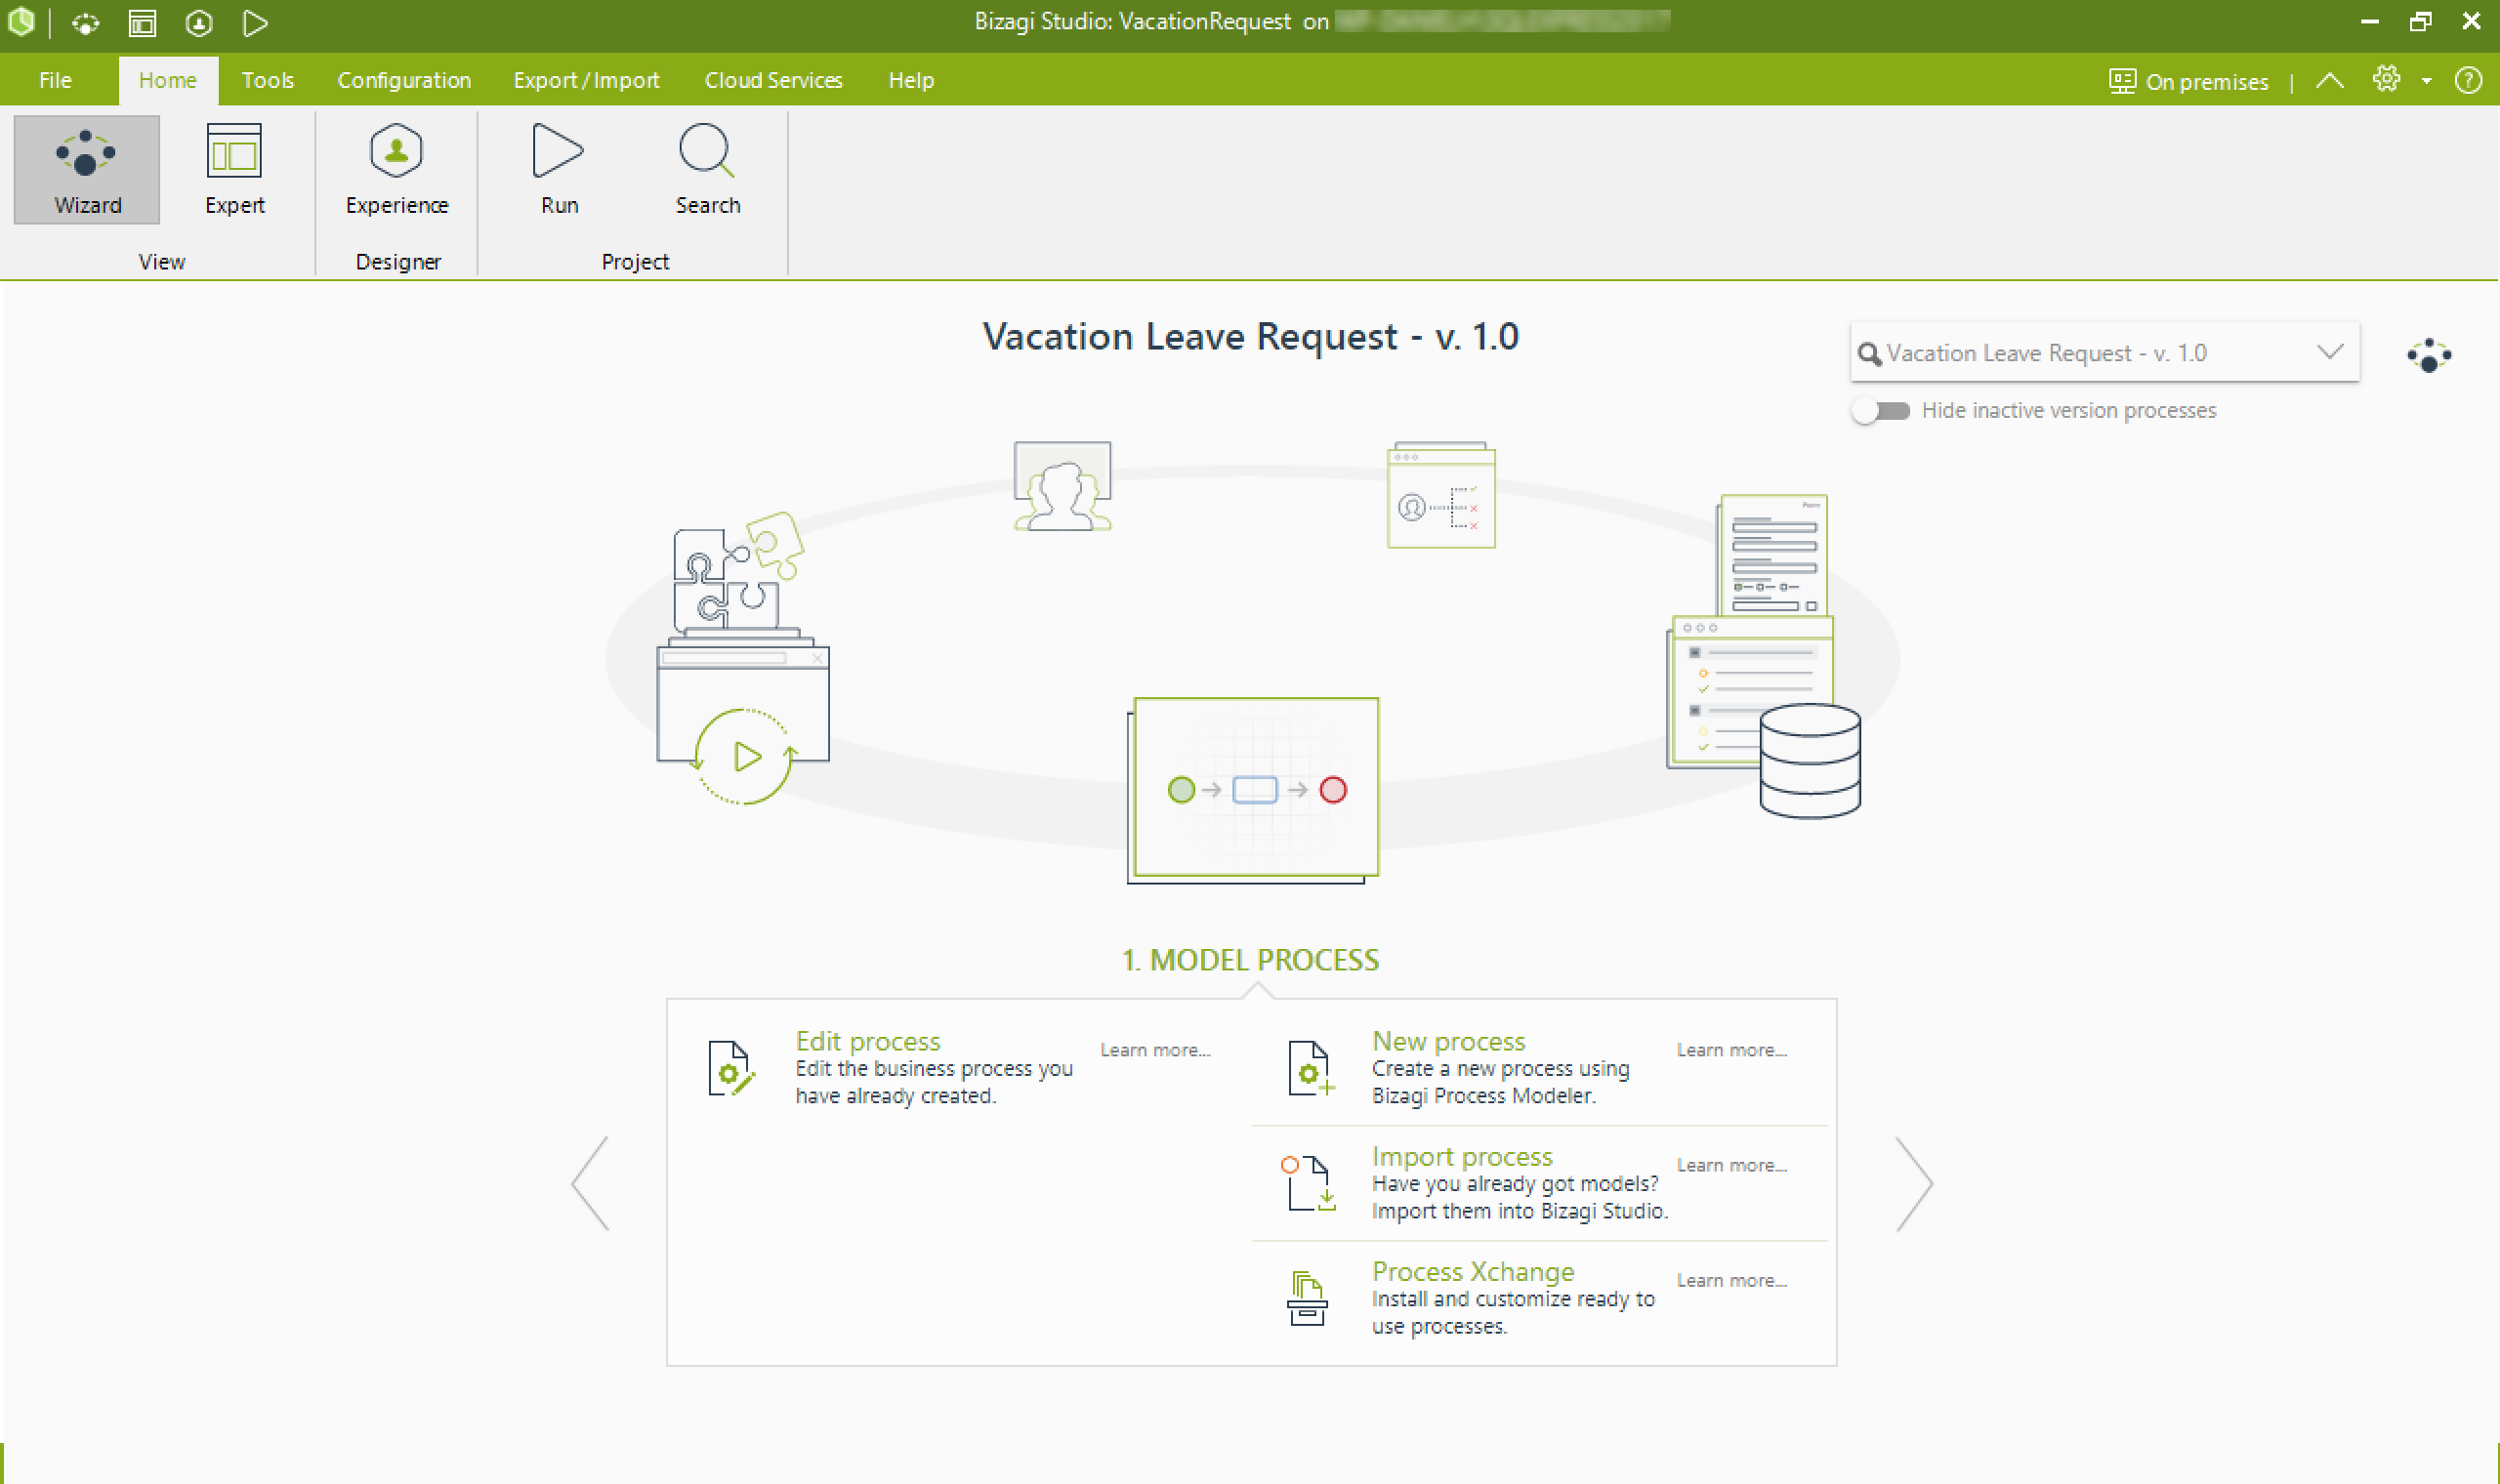2500x1484 pixels.
Task: Open the Tools ribbon tab
Action: click(267, 80)
